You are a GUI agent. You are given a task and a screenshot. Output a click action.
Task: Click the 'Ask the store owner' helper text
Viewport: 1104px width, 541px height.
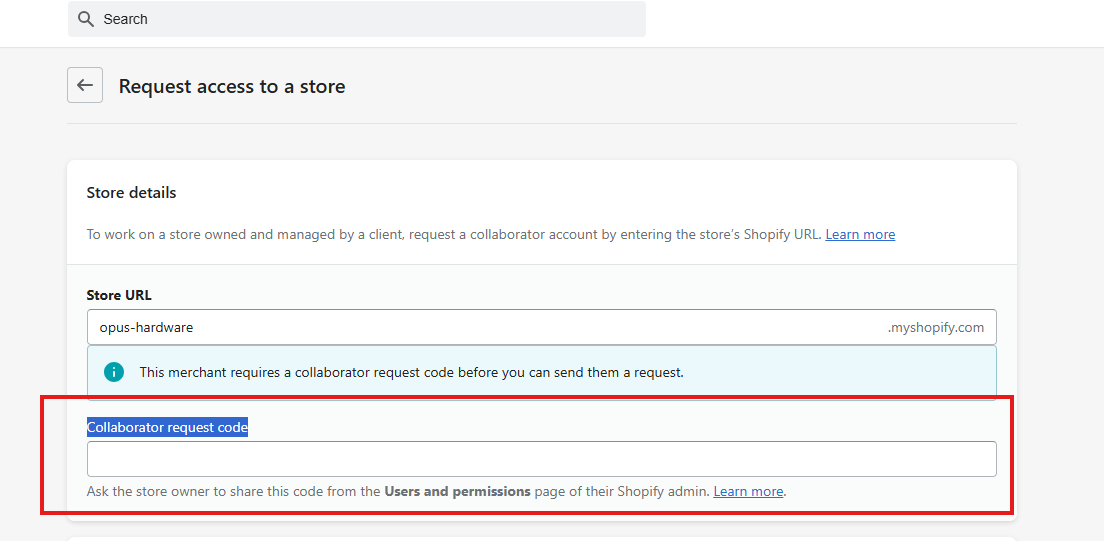[x=233, y=492]
